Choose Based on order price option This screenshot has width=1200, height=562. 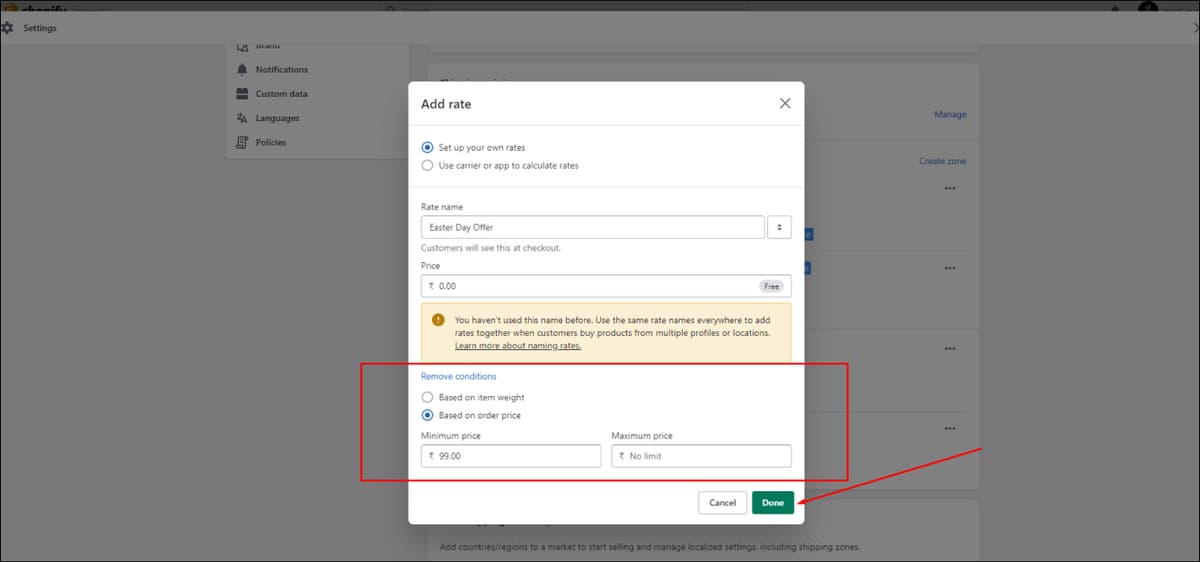coord(428,415)
